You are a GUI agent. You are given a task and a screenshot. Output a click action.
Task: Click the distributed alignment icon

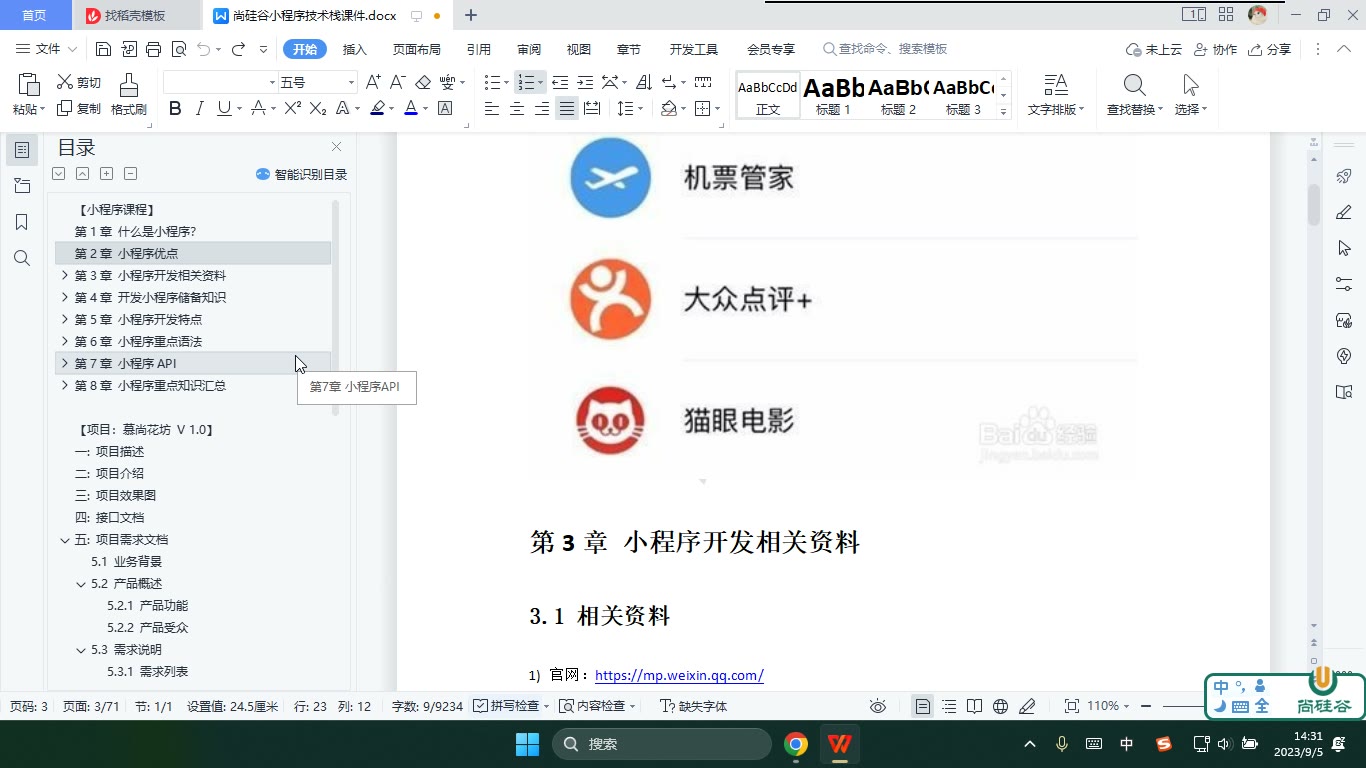pos(592,108)
